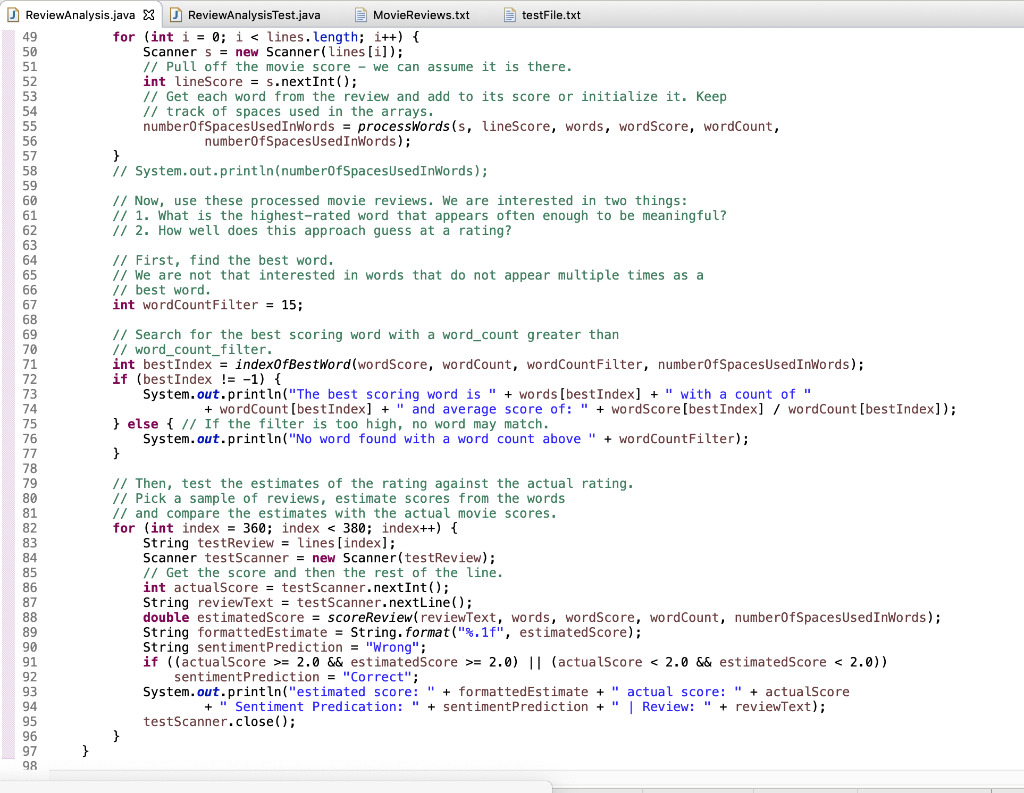Click line number 49 in the gutter
The height and width of the screenshot is (793, 1024).
point(30,36)
